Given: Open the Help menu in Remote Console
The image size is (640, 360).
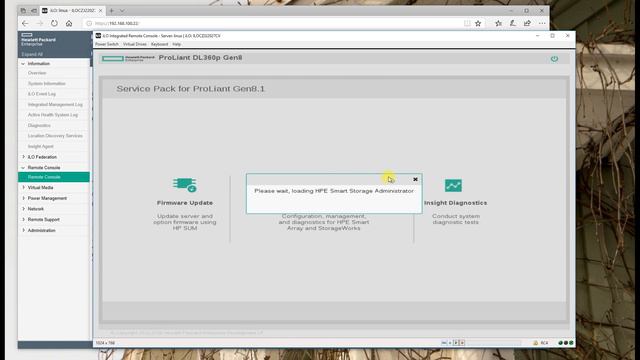Looking at the screenshot, I should (176, 44).
